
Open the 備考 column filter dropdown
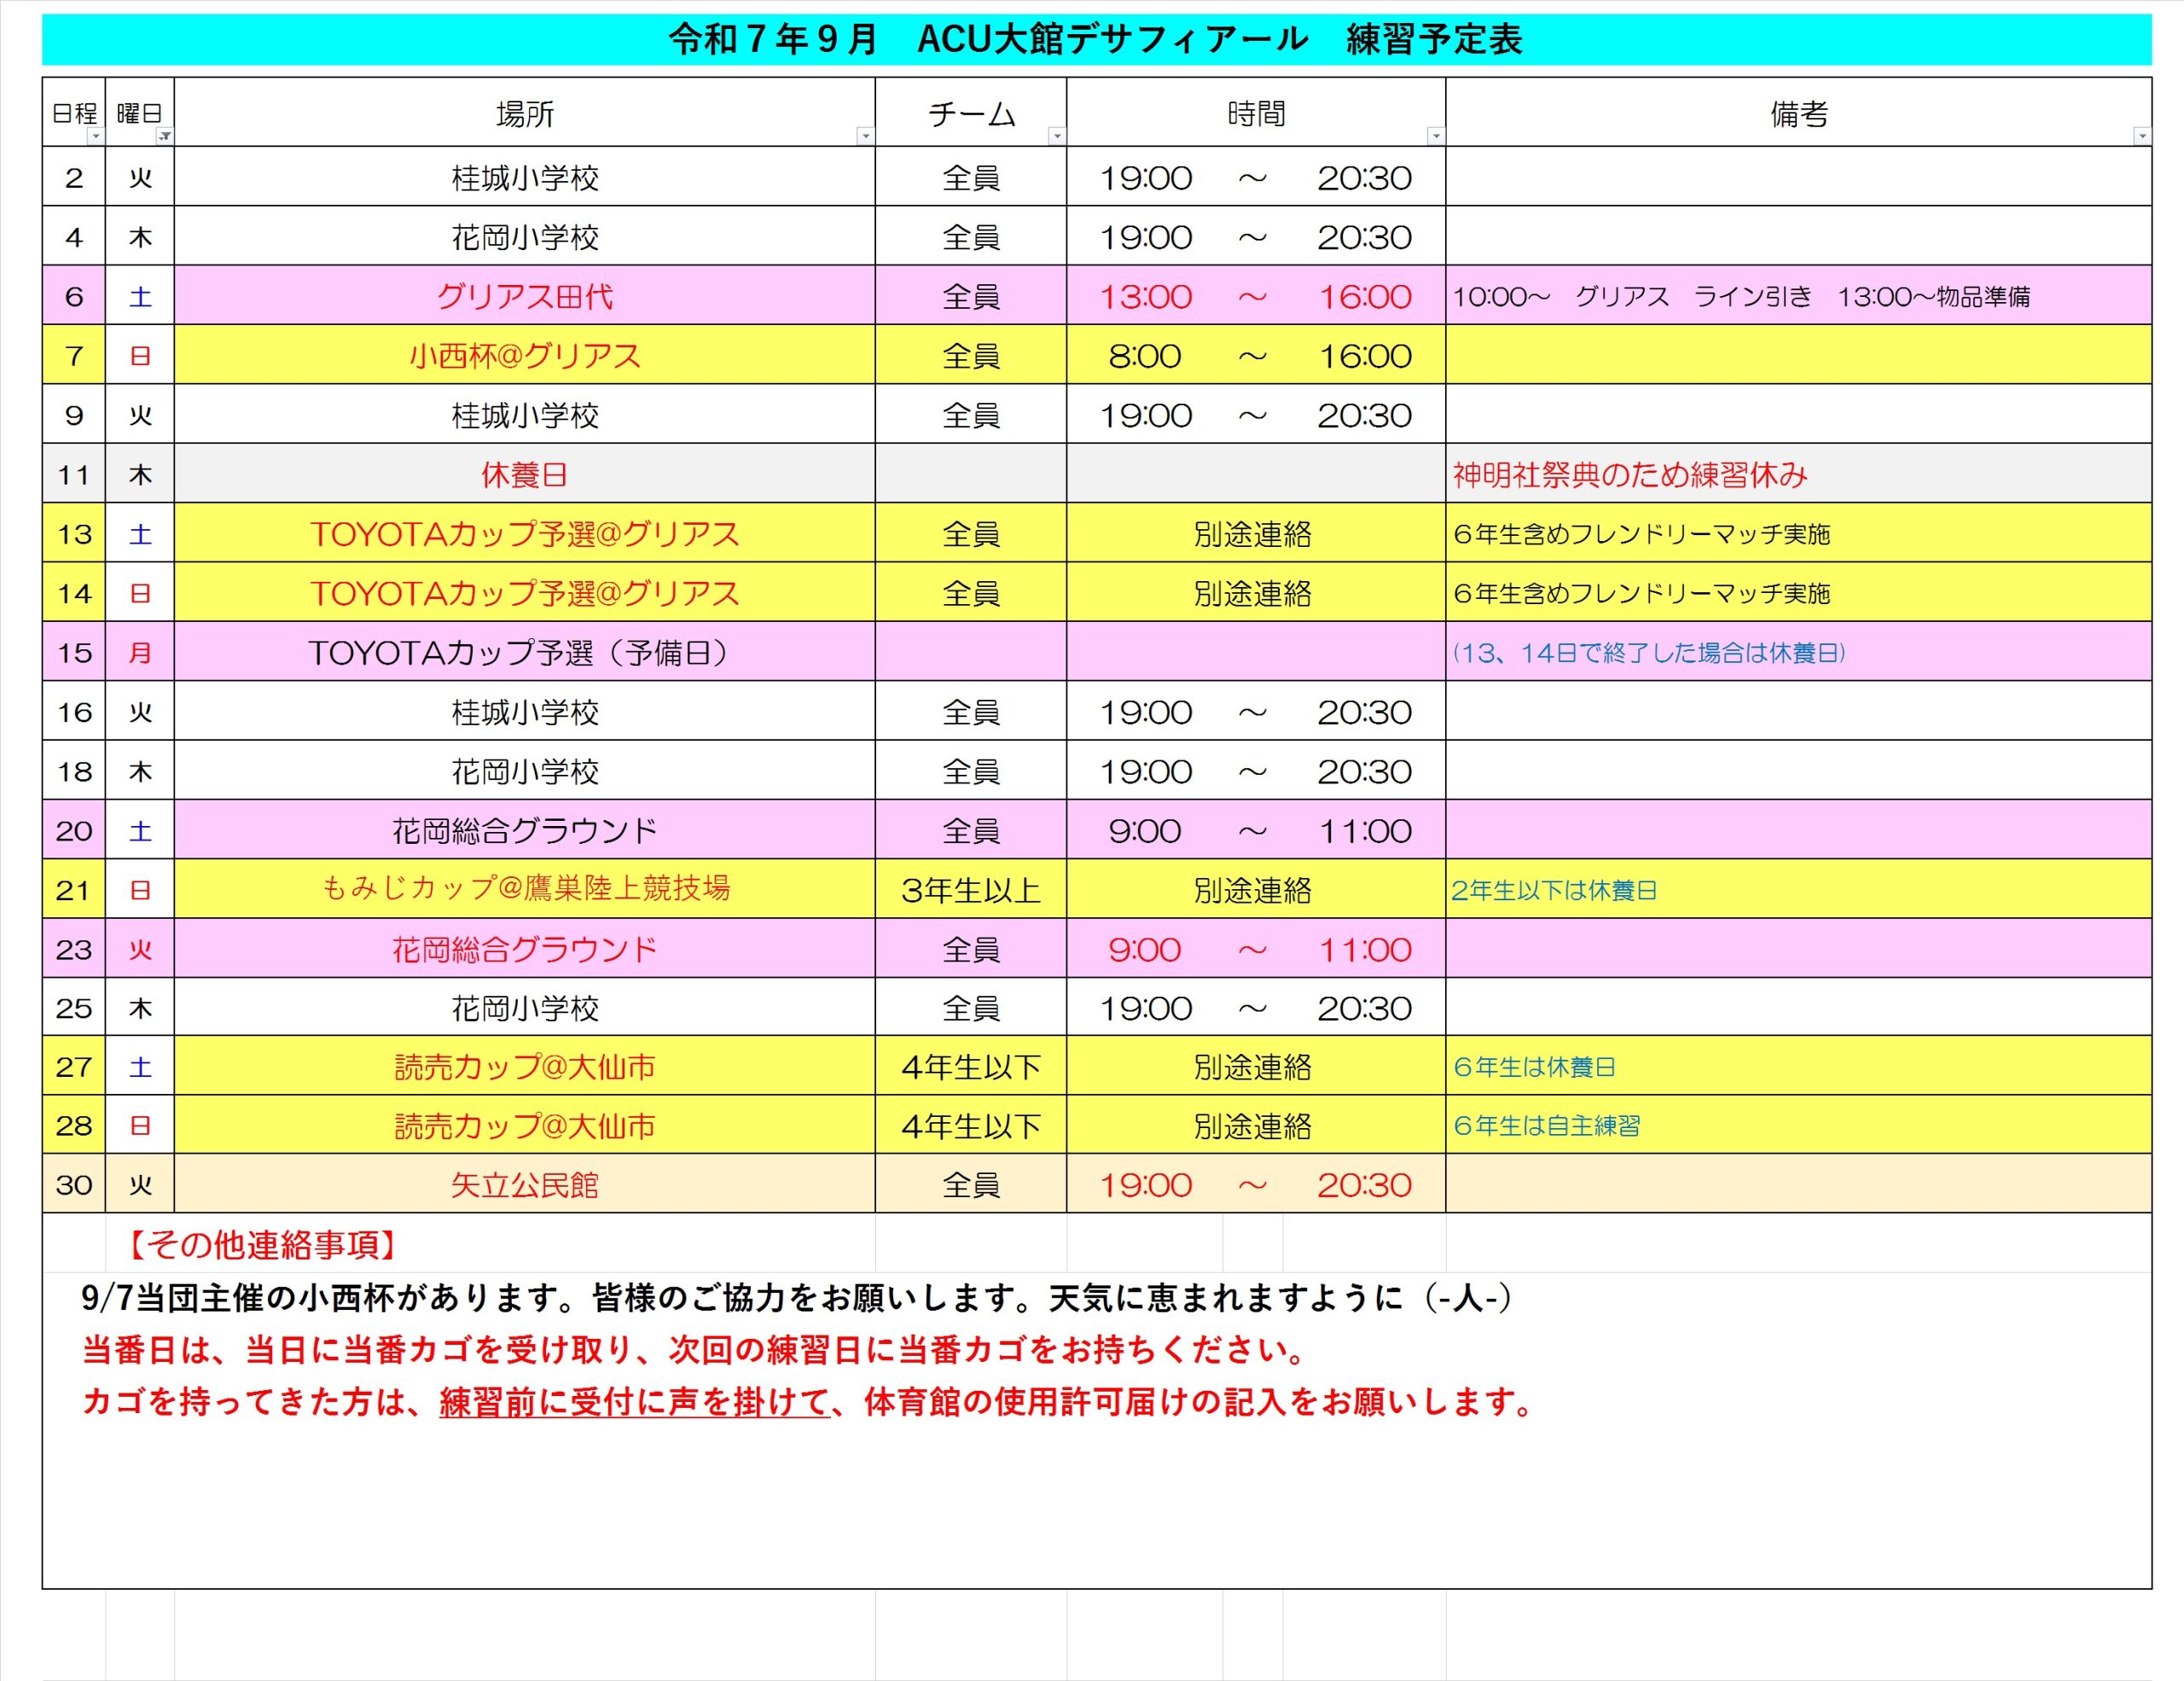coord(2142,136)
